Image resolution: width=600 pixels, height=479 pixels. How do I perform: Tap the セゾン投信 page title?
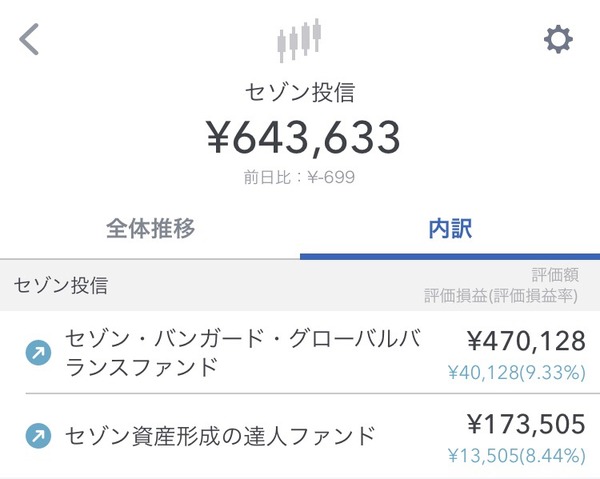click(x=300, y=92)
